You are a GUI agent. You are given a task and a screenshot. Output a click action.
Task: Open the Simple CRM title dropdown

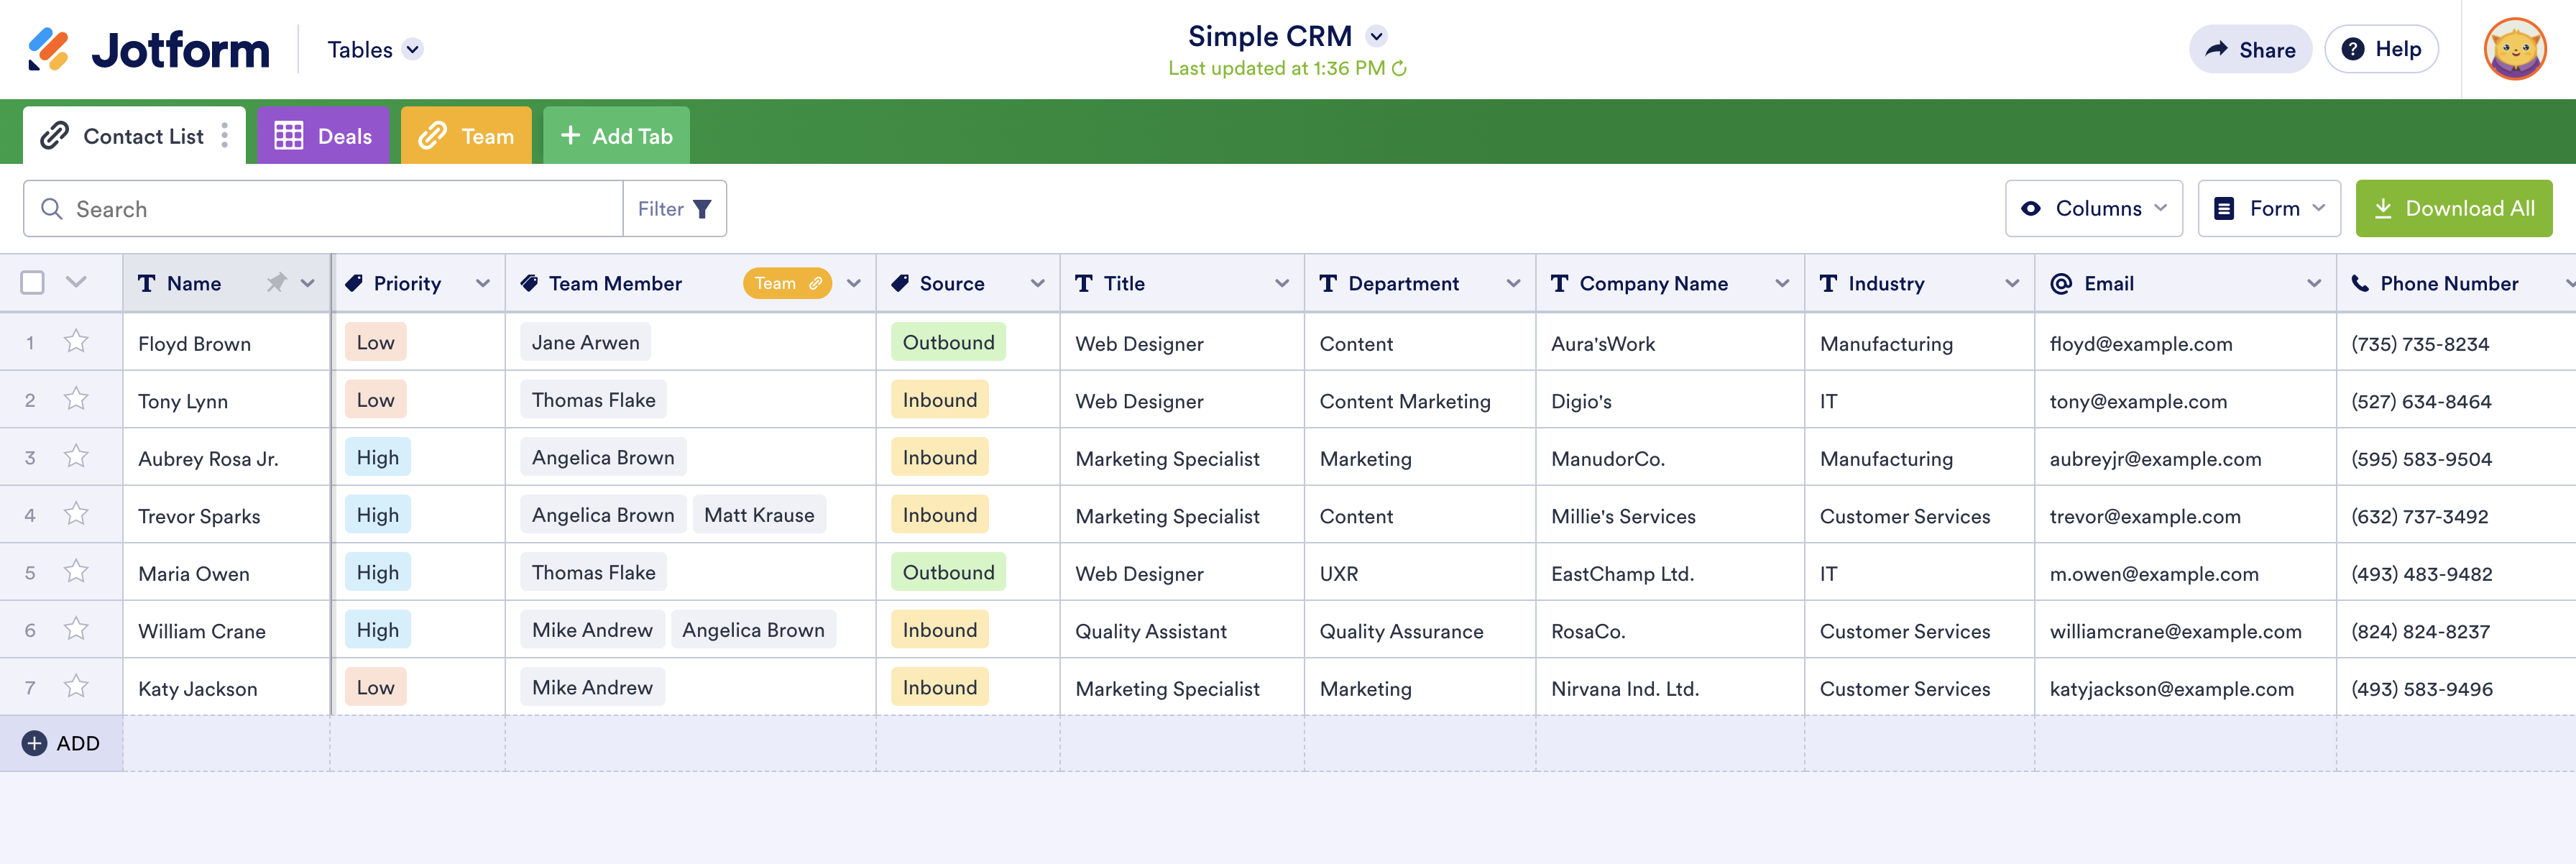pos(1377,36)
